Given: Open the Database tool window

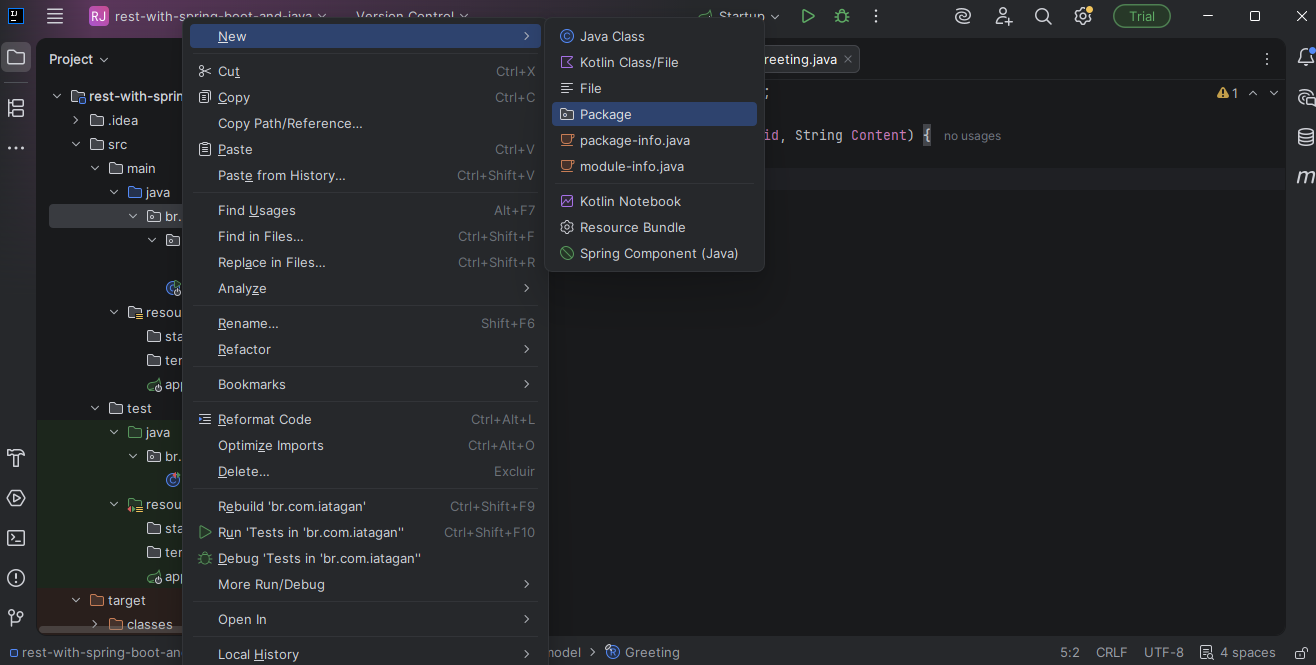Looking at the screenshot, I should tap(1306, 137).
